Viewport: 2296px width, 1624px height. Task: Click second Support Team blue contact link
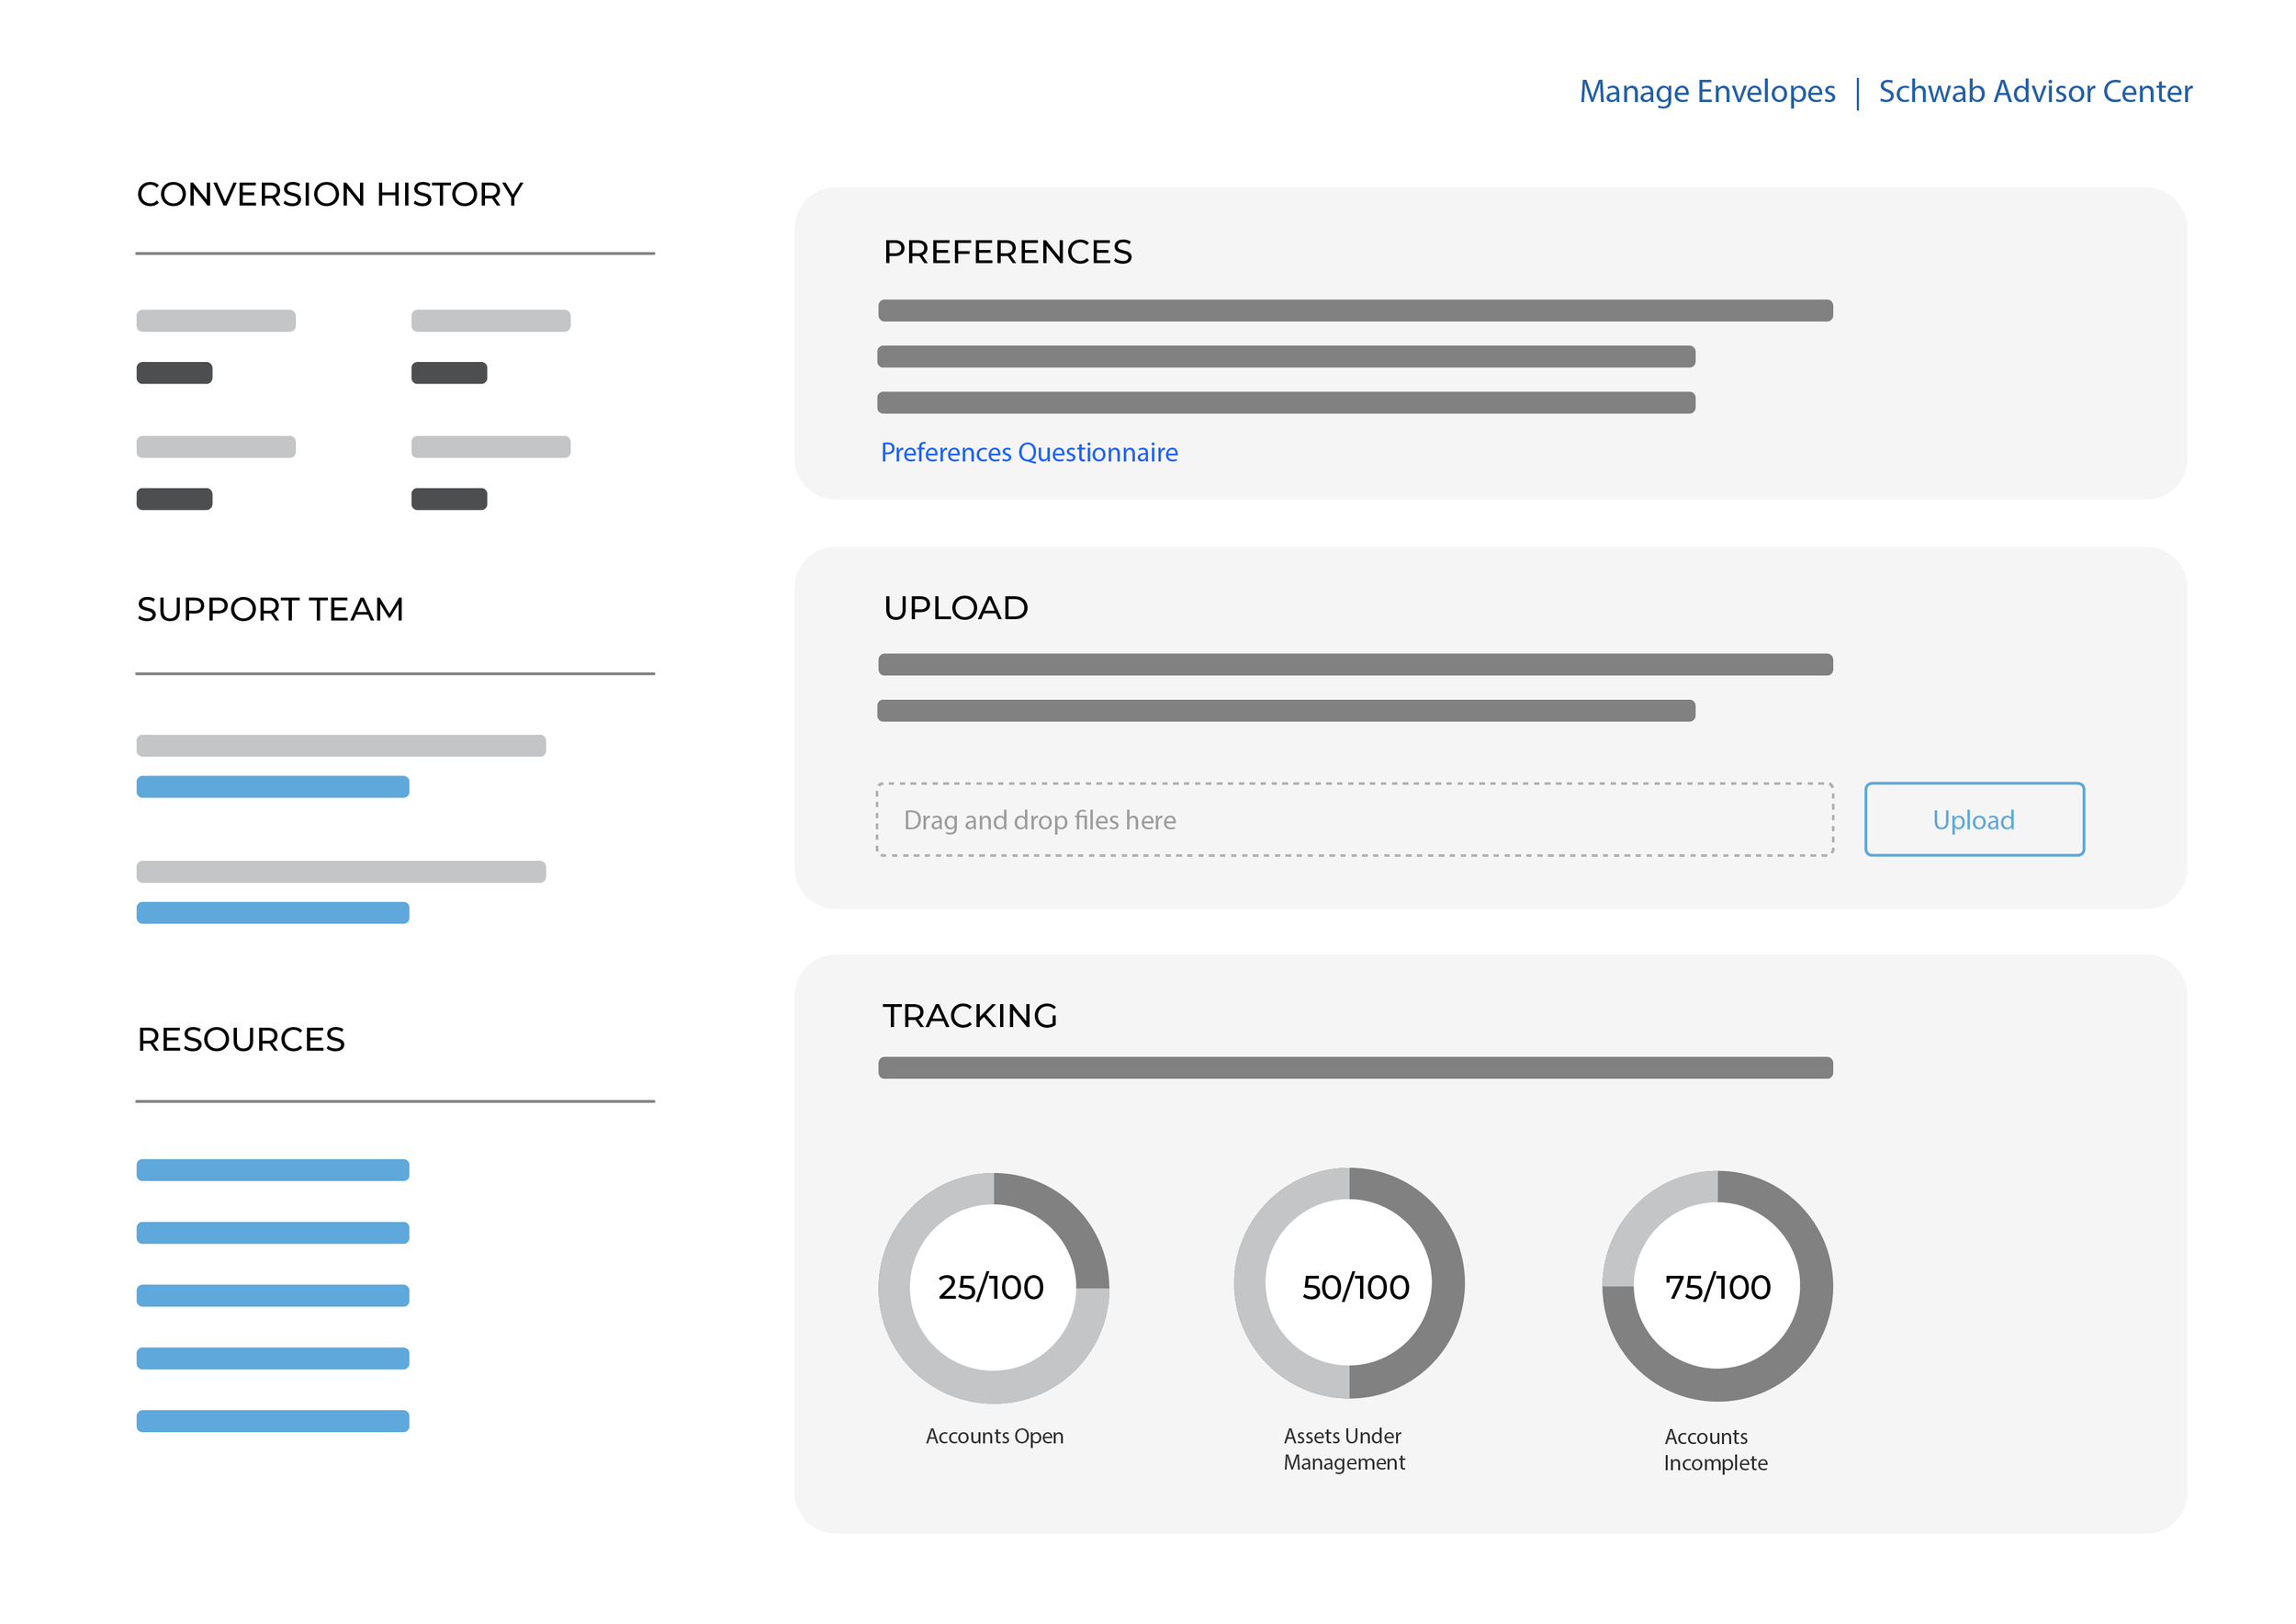pyautogui.click(x=272, y=912)
